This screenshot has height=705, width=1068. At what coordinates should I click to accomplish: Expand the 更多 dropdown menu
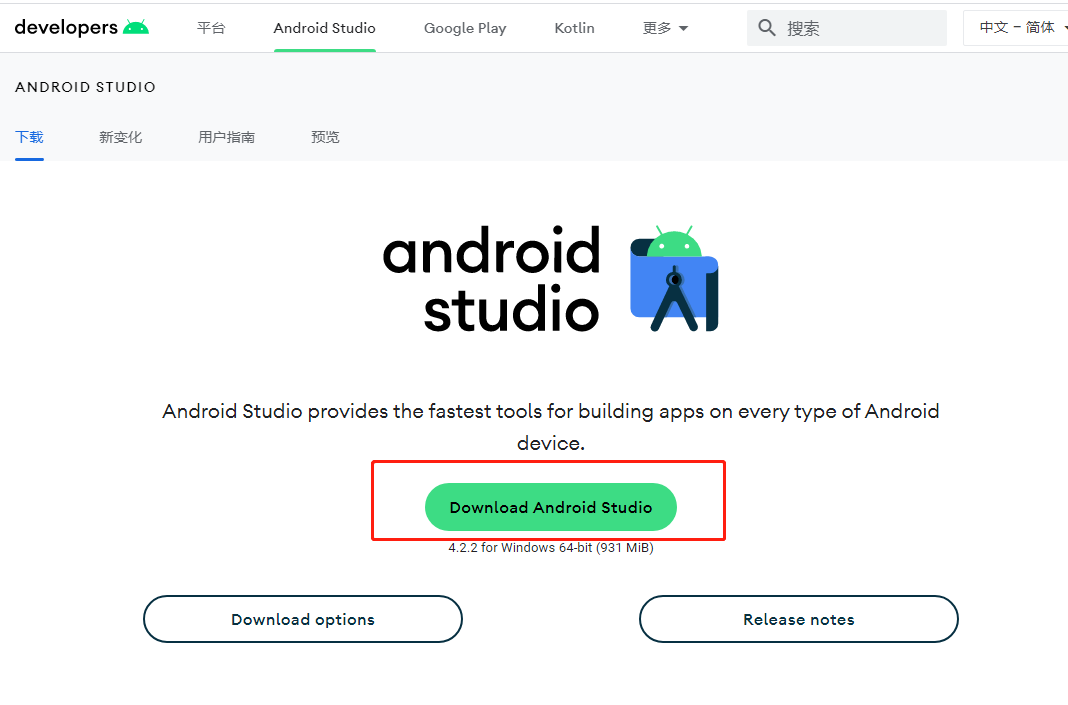pyautogui.click(x=665, y=28)
